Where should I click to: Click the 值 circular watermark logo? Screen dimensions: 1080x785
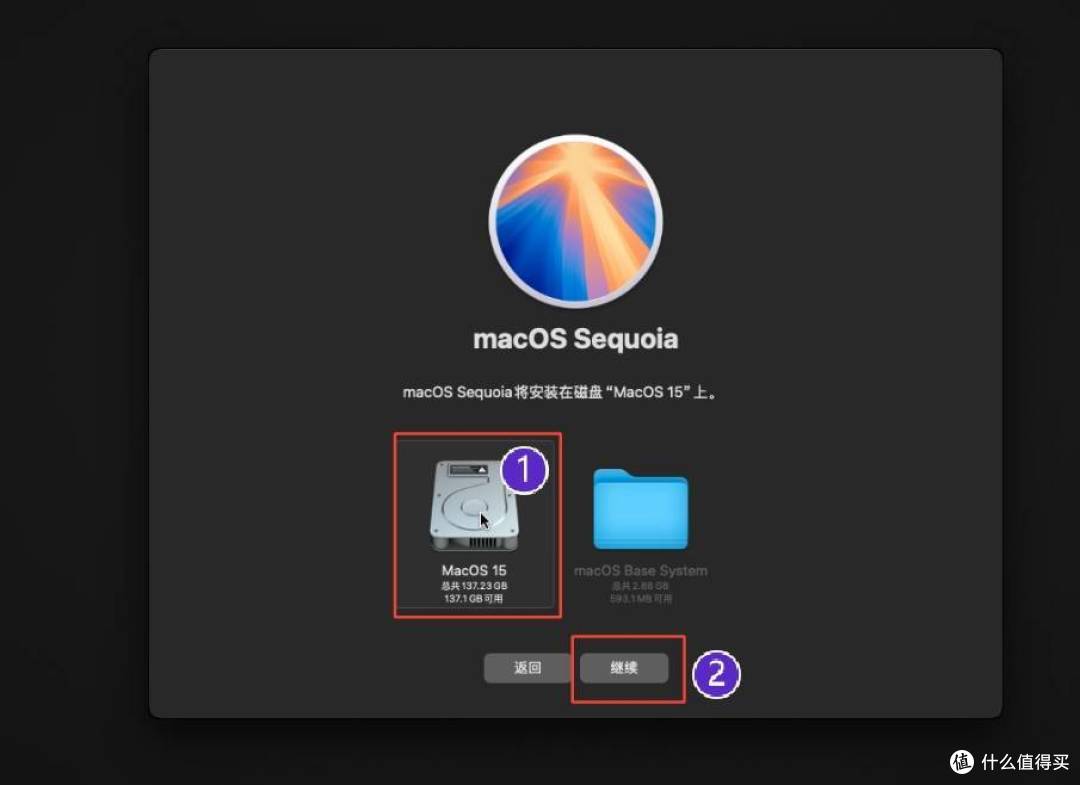click(961, 762)
